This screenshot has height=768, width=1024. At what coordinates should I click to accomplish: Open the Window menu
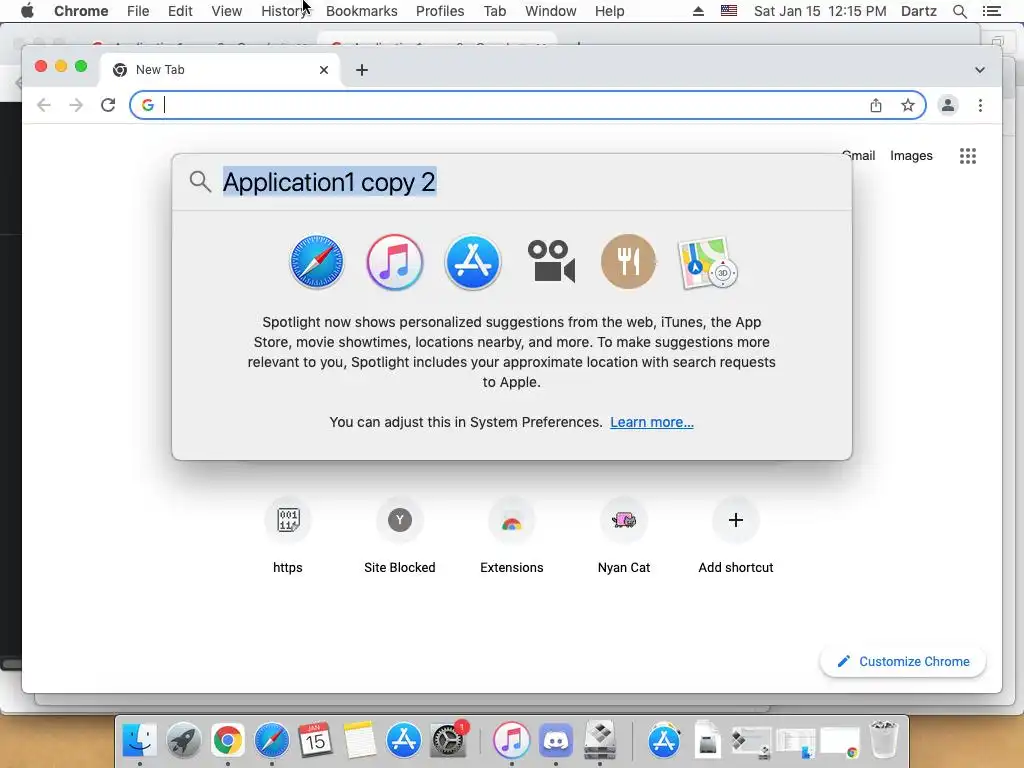coord(551,11)
